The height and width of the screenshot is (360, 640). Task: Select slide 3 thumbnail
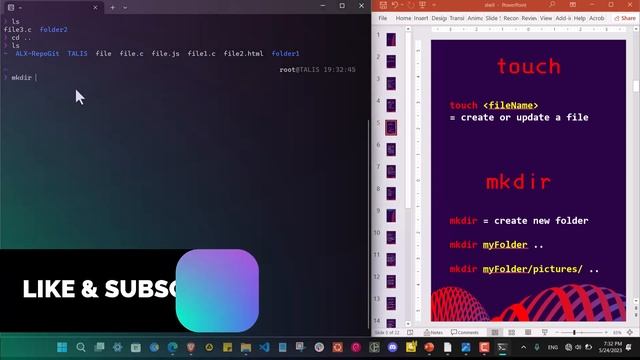click(x=391, y=84)
